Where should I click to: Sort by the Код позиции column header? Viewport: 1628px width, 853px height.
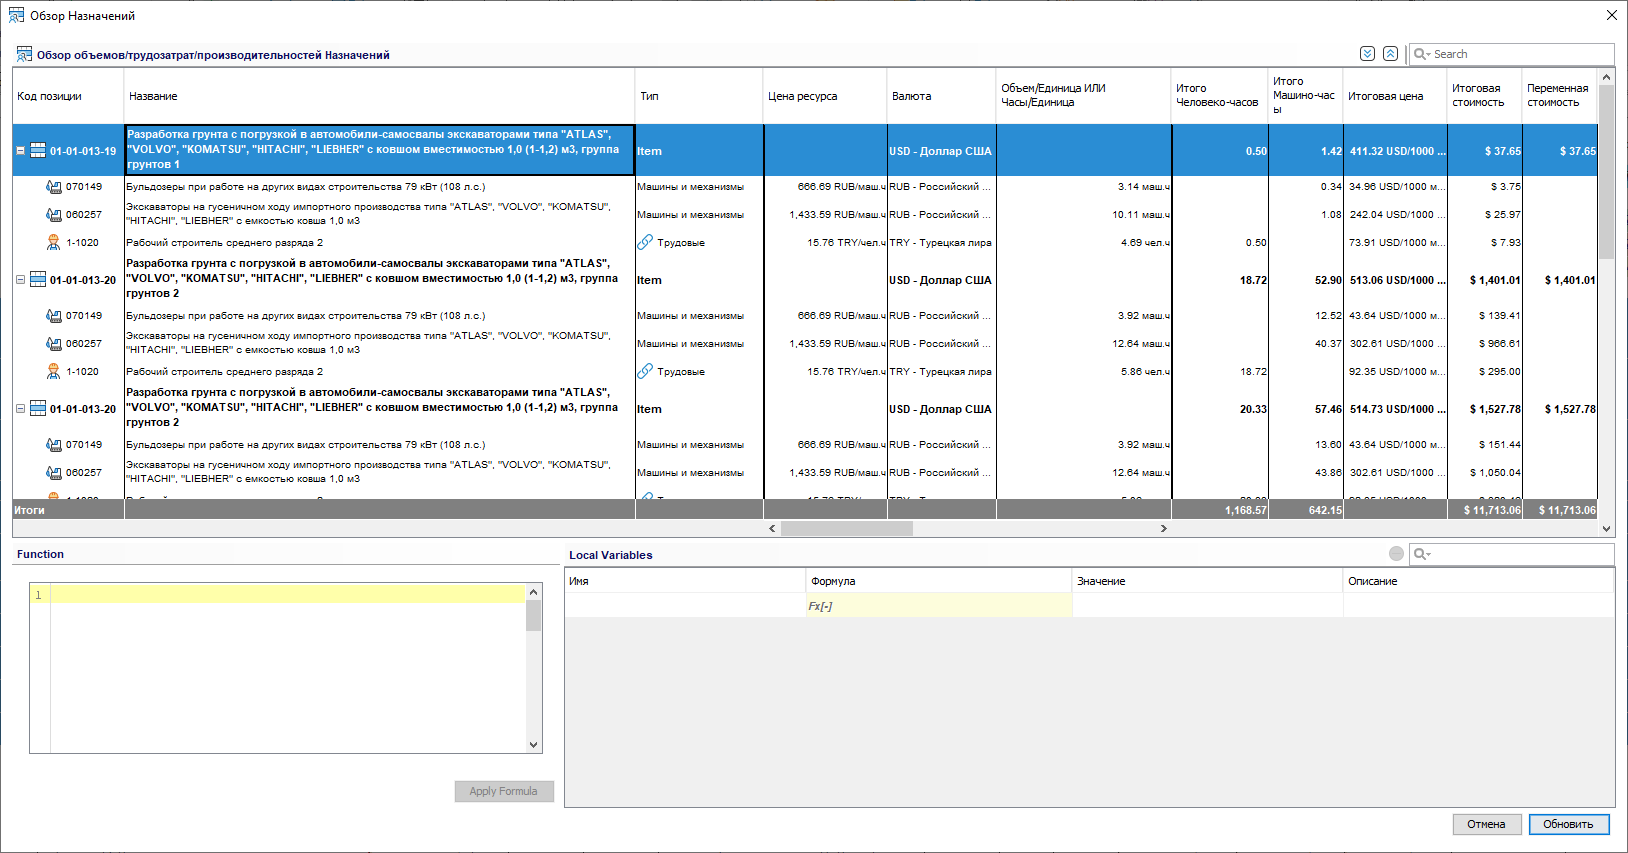pyautogui.click(x=68, y=96)
